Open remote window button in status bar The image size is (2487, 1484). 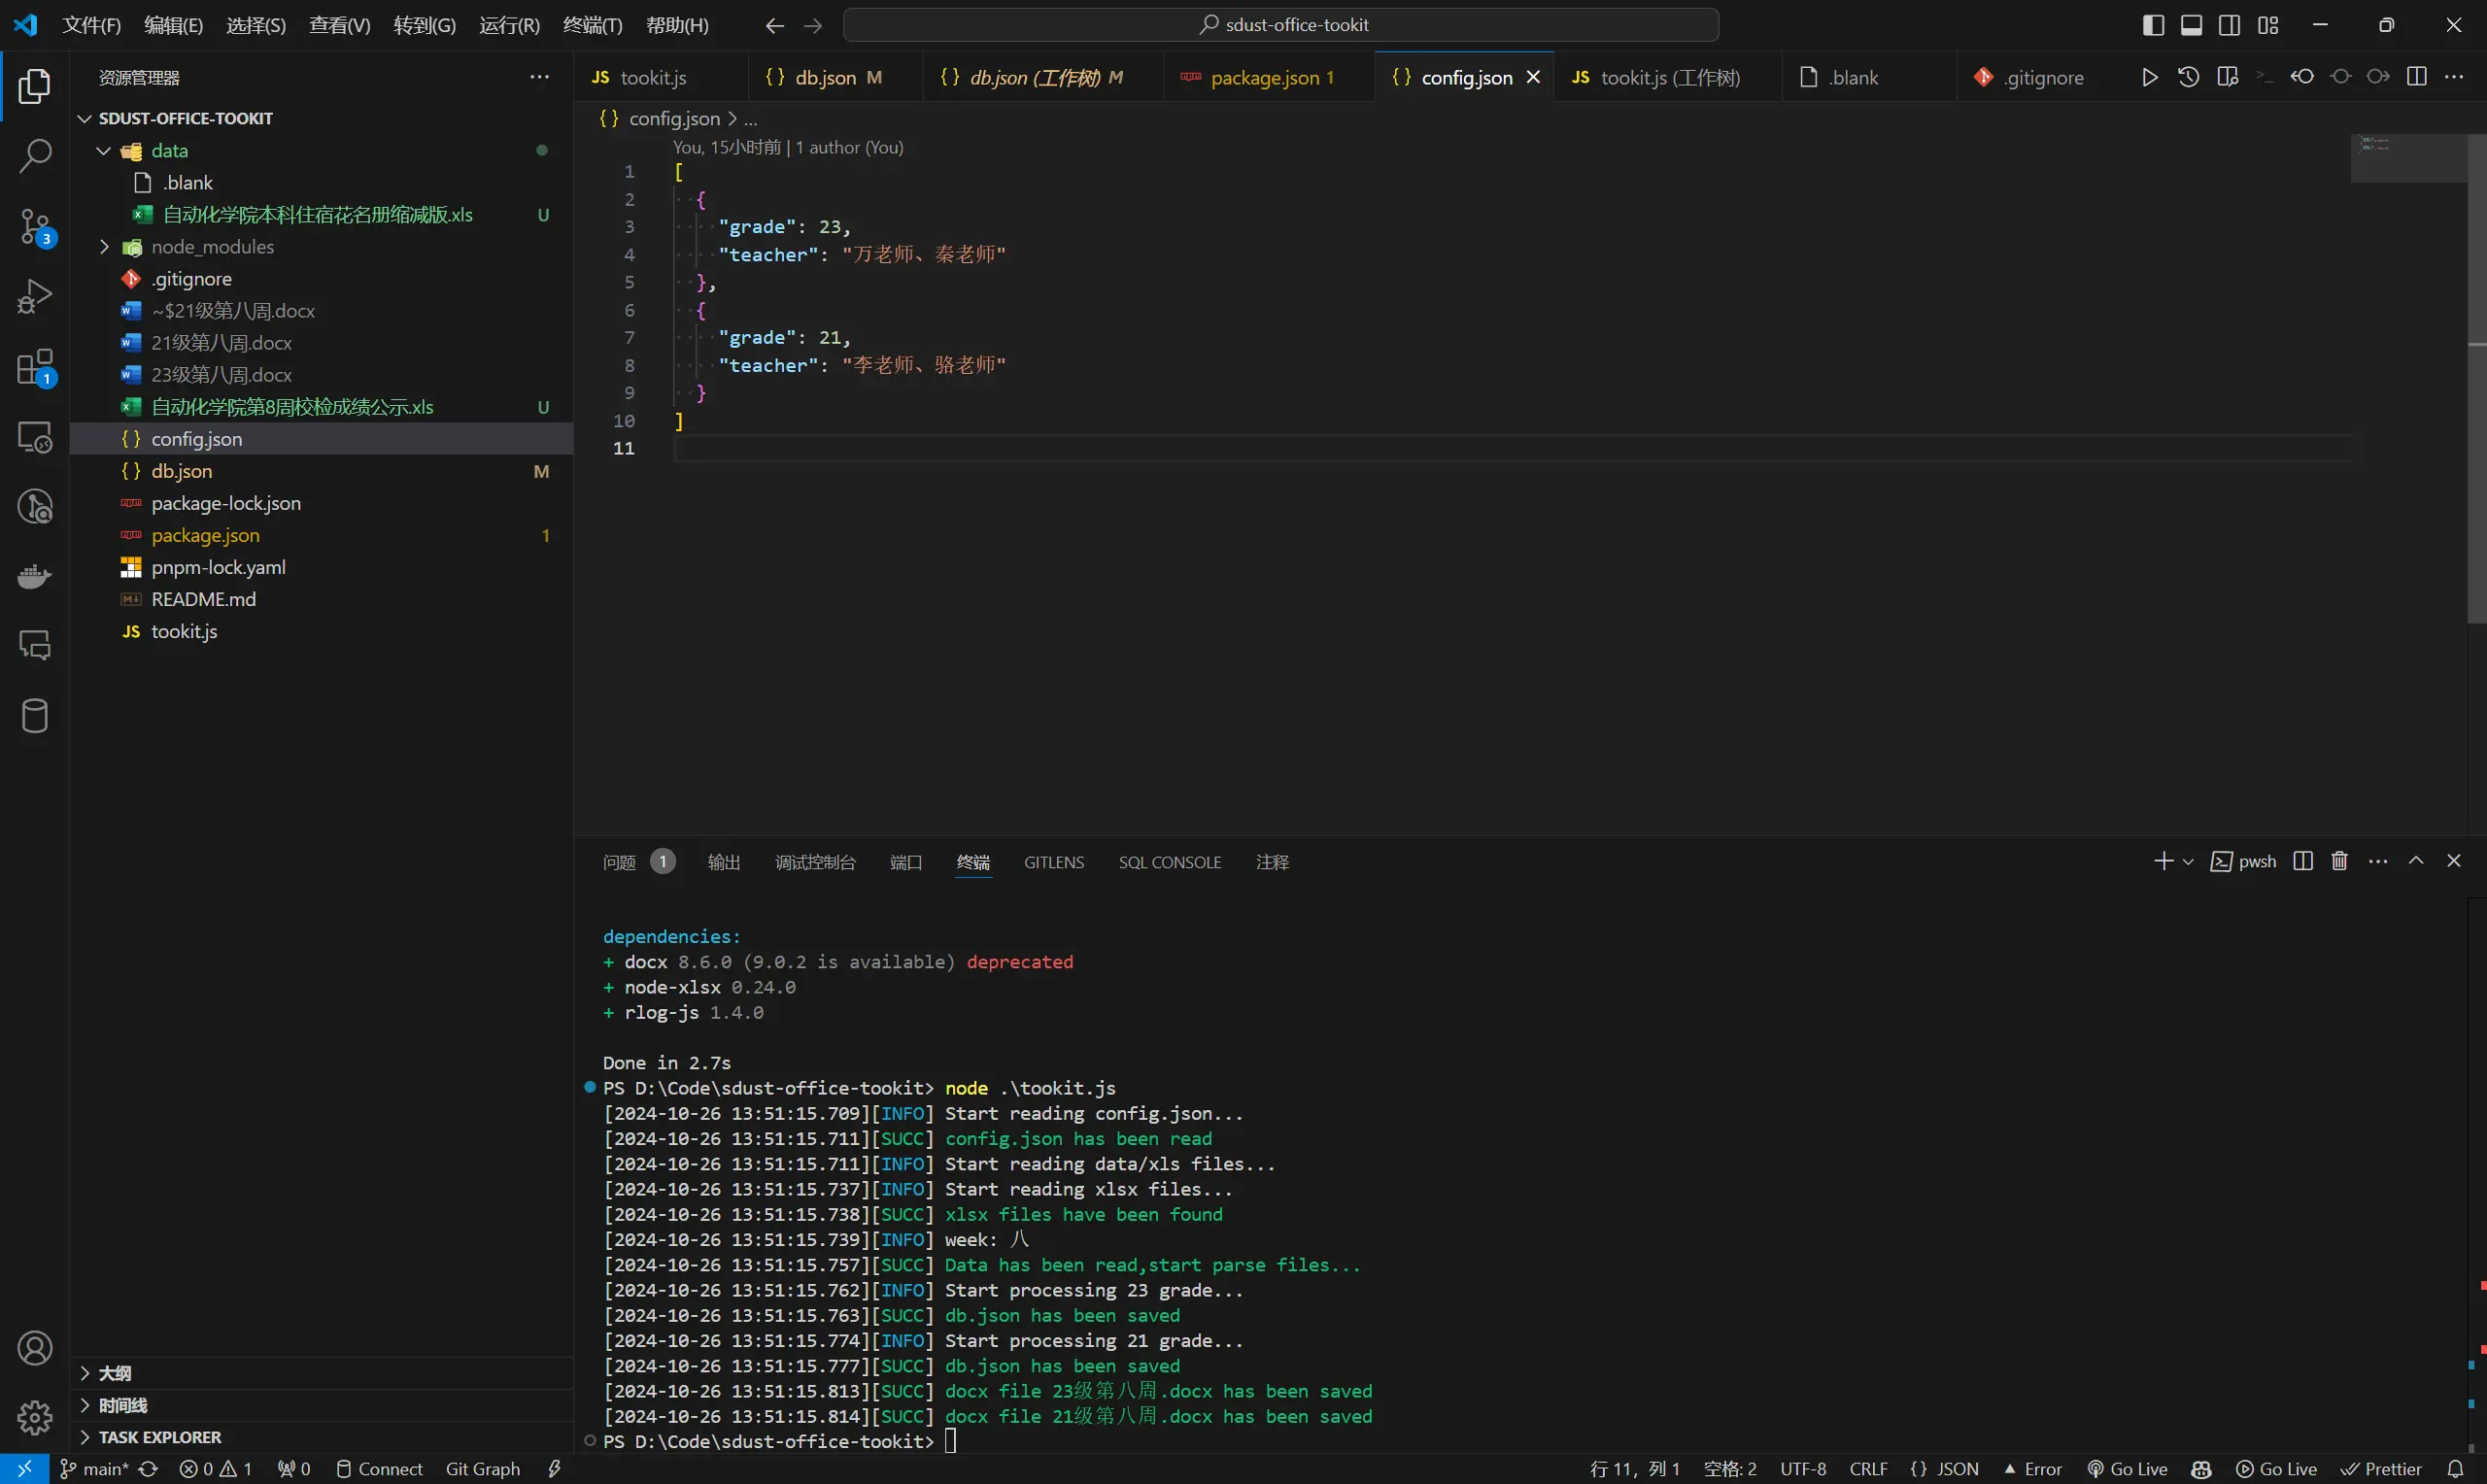[x=24, y=1469]
